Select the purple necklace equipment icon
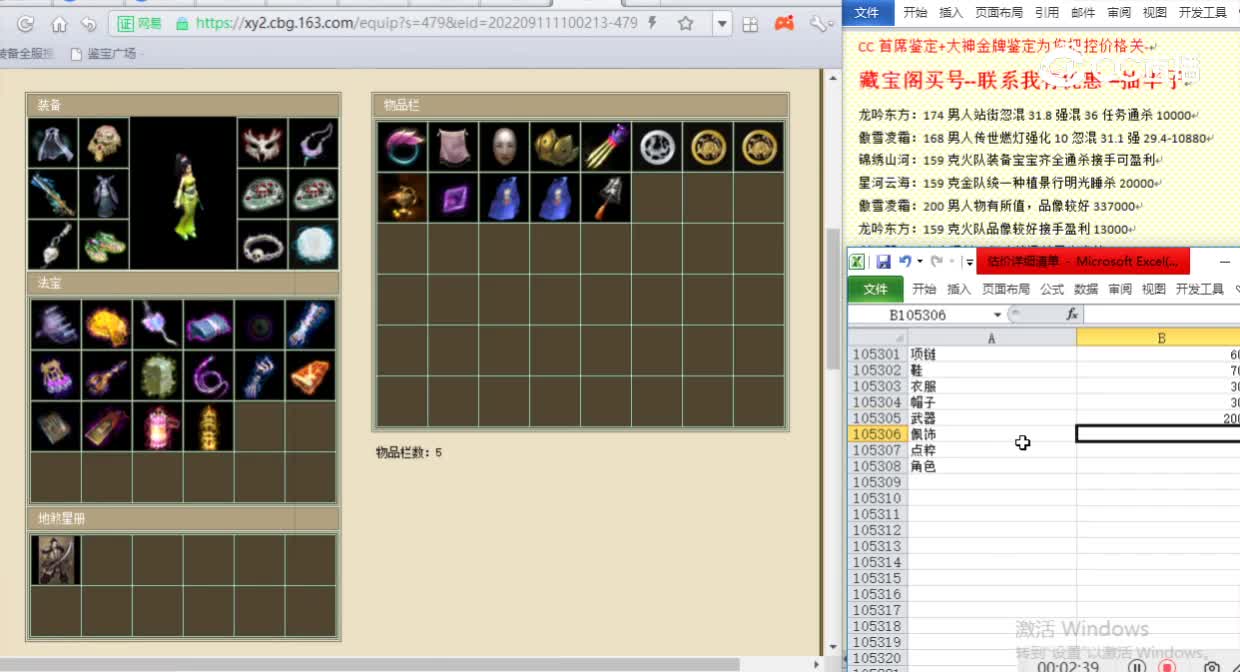This screenshot has width=1240, height=672. [x=314, y=143]
